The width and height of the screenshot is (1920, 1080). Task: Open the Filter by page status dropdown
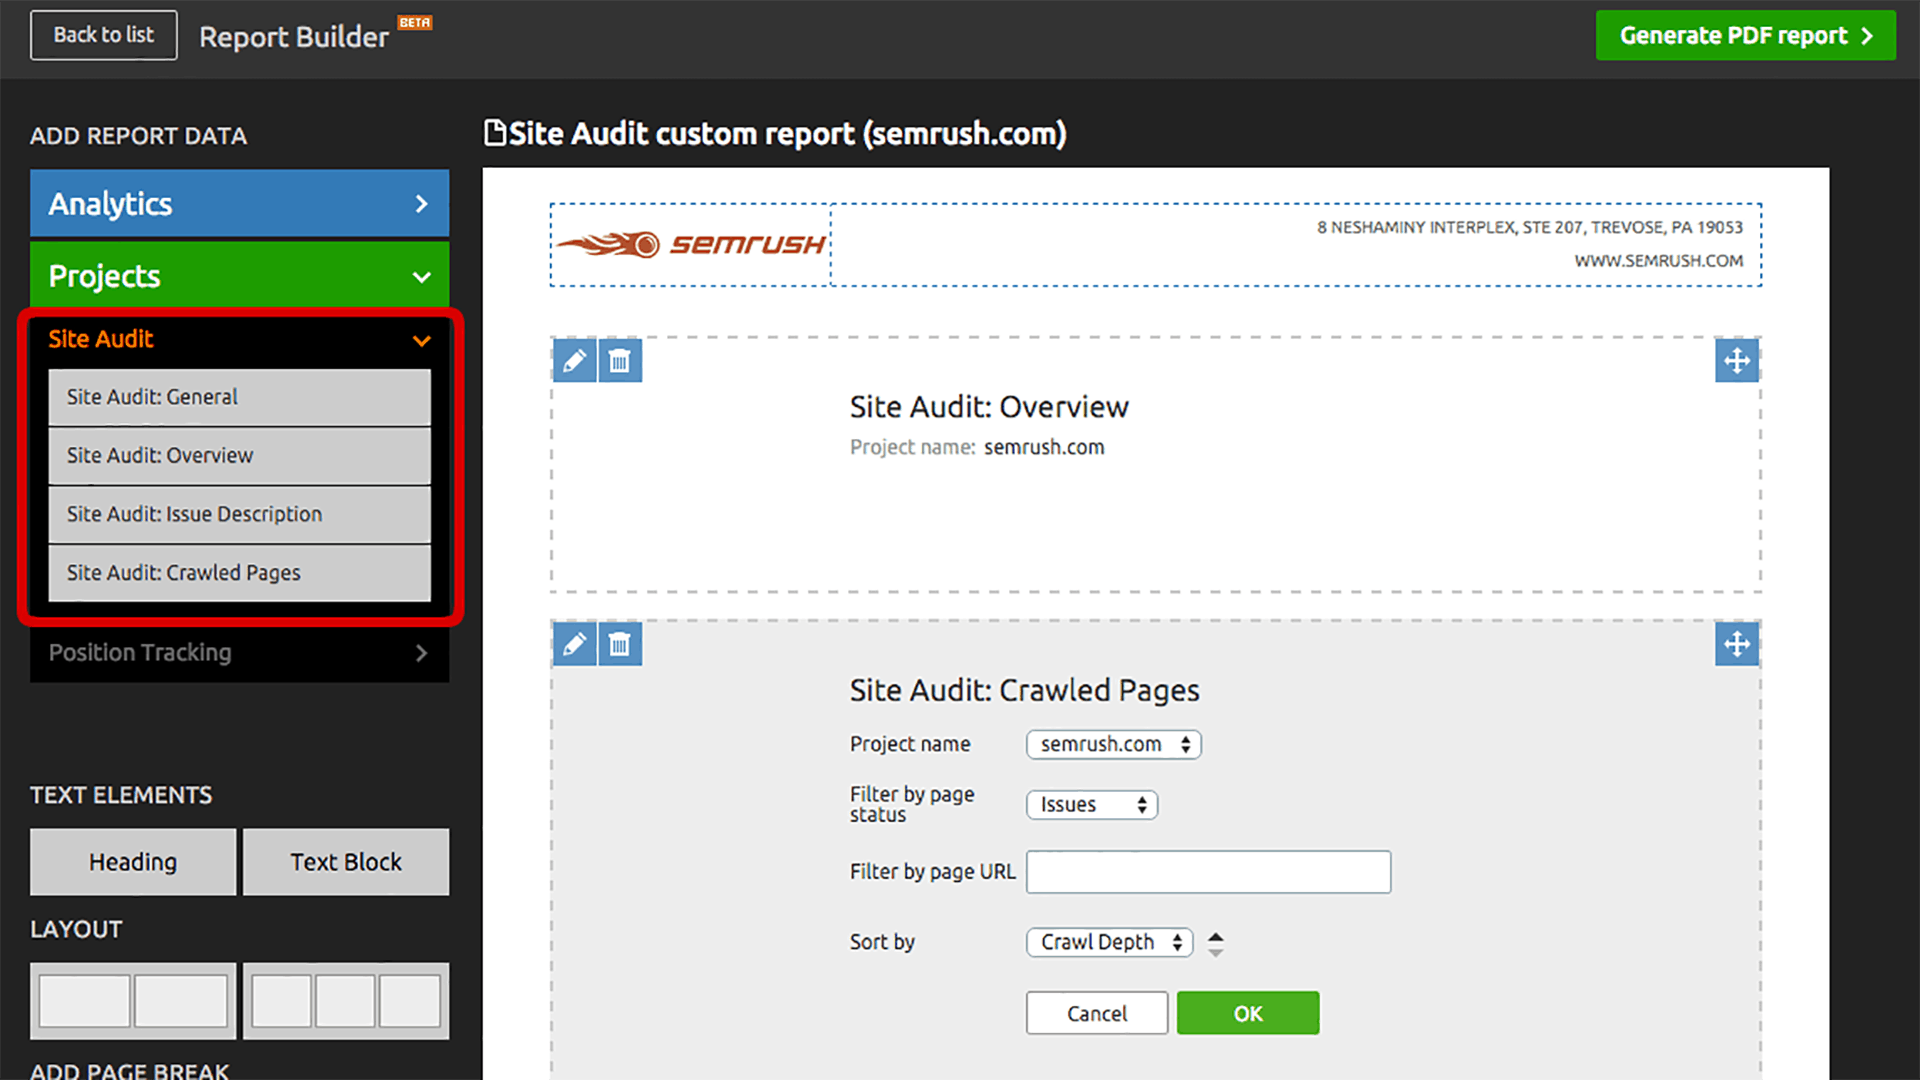click(x=1091, y=805)
